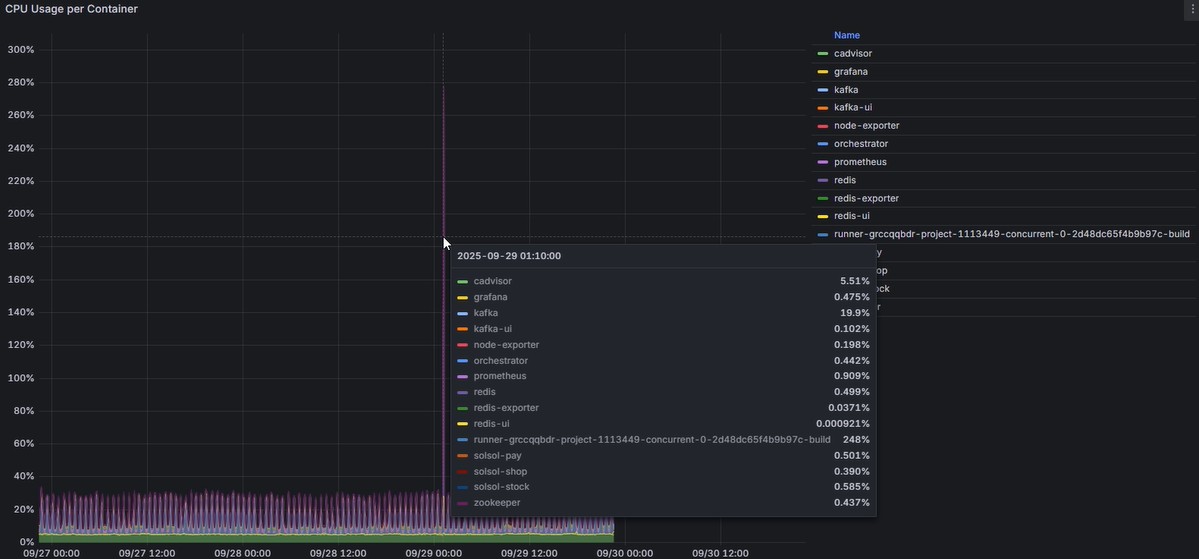The image size is (1199, 559).
Task: Sort legend by the Name column header
Action: (x=846, y=35)
